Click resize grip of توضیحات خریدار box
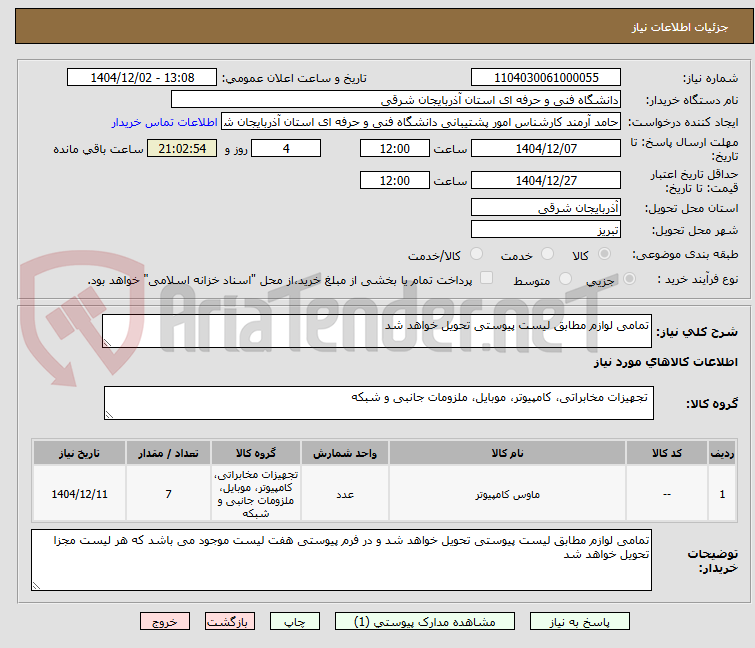755x648 pixels. (x=36, y=586)
